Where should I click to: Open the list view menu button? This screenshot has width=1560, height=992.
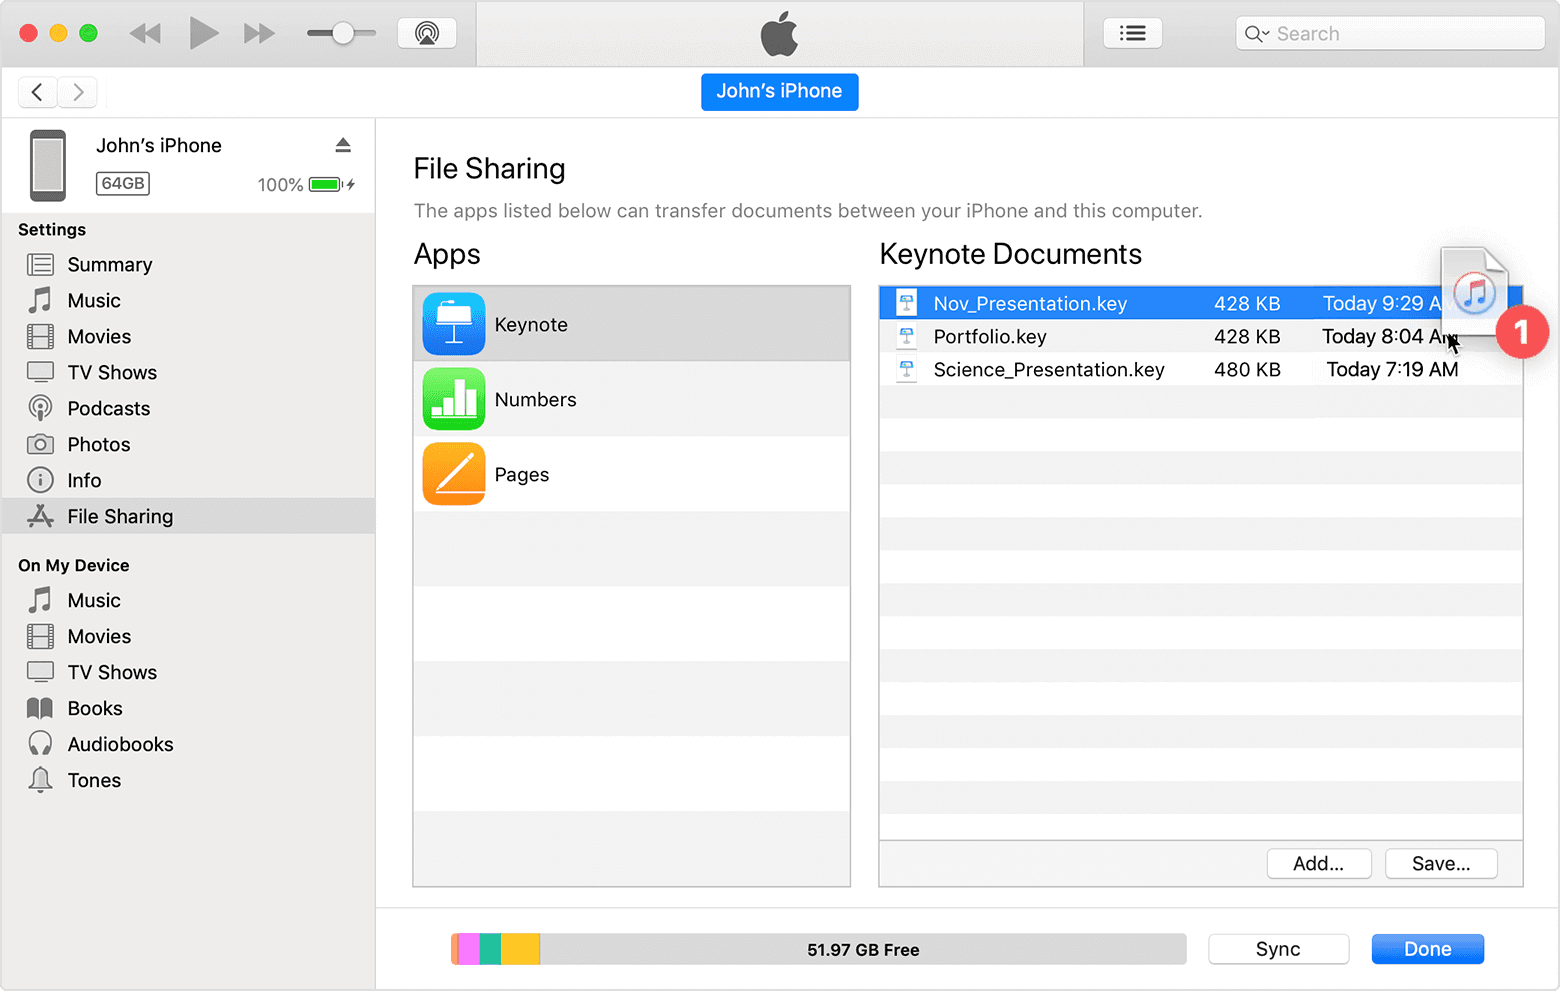pyautogui.click(x=1132, y=34)
